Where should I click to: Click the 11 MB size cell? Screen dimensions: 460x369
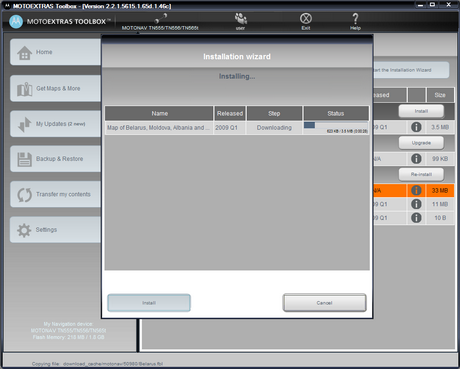coord(440,204)
